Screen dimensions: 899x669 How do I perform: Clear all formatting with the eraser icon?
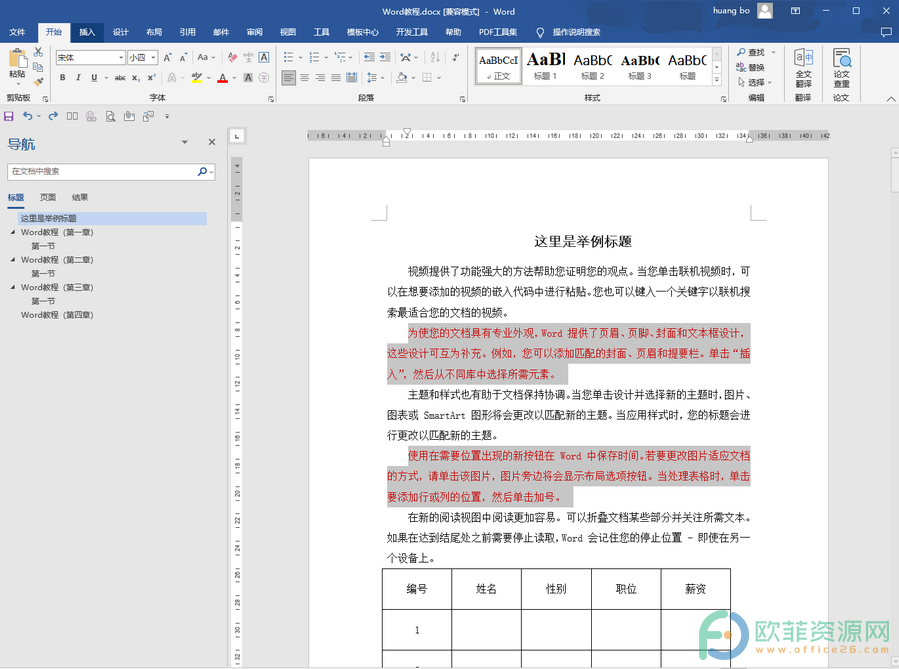pos(232,57)
